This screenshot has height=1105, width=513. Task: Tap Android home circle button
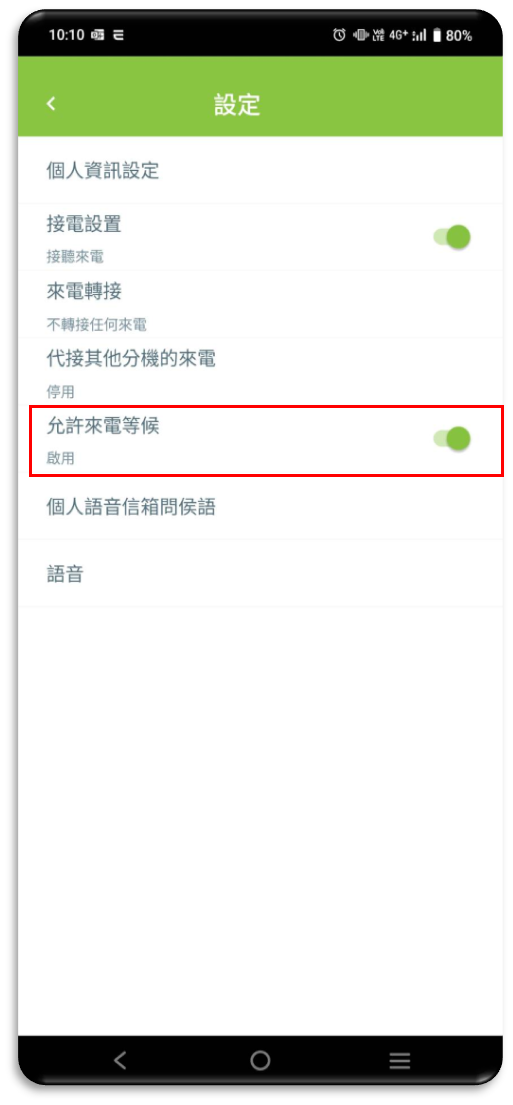pyautogui.click(x=260, y=1060)
